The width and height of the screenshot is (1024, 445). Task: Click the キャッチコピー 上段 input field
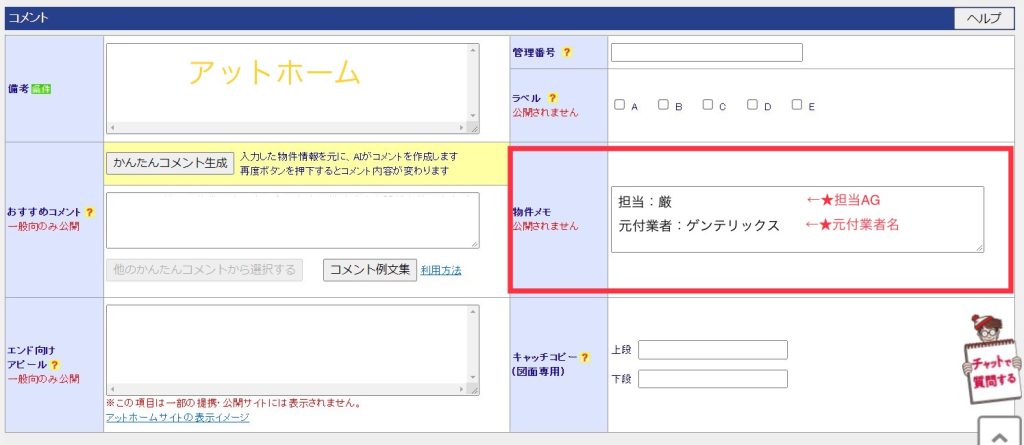(x=712, y=350)
